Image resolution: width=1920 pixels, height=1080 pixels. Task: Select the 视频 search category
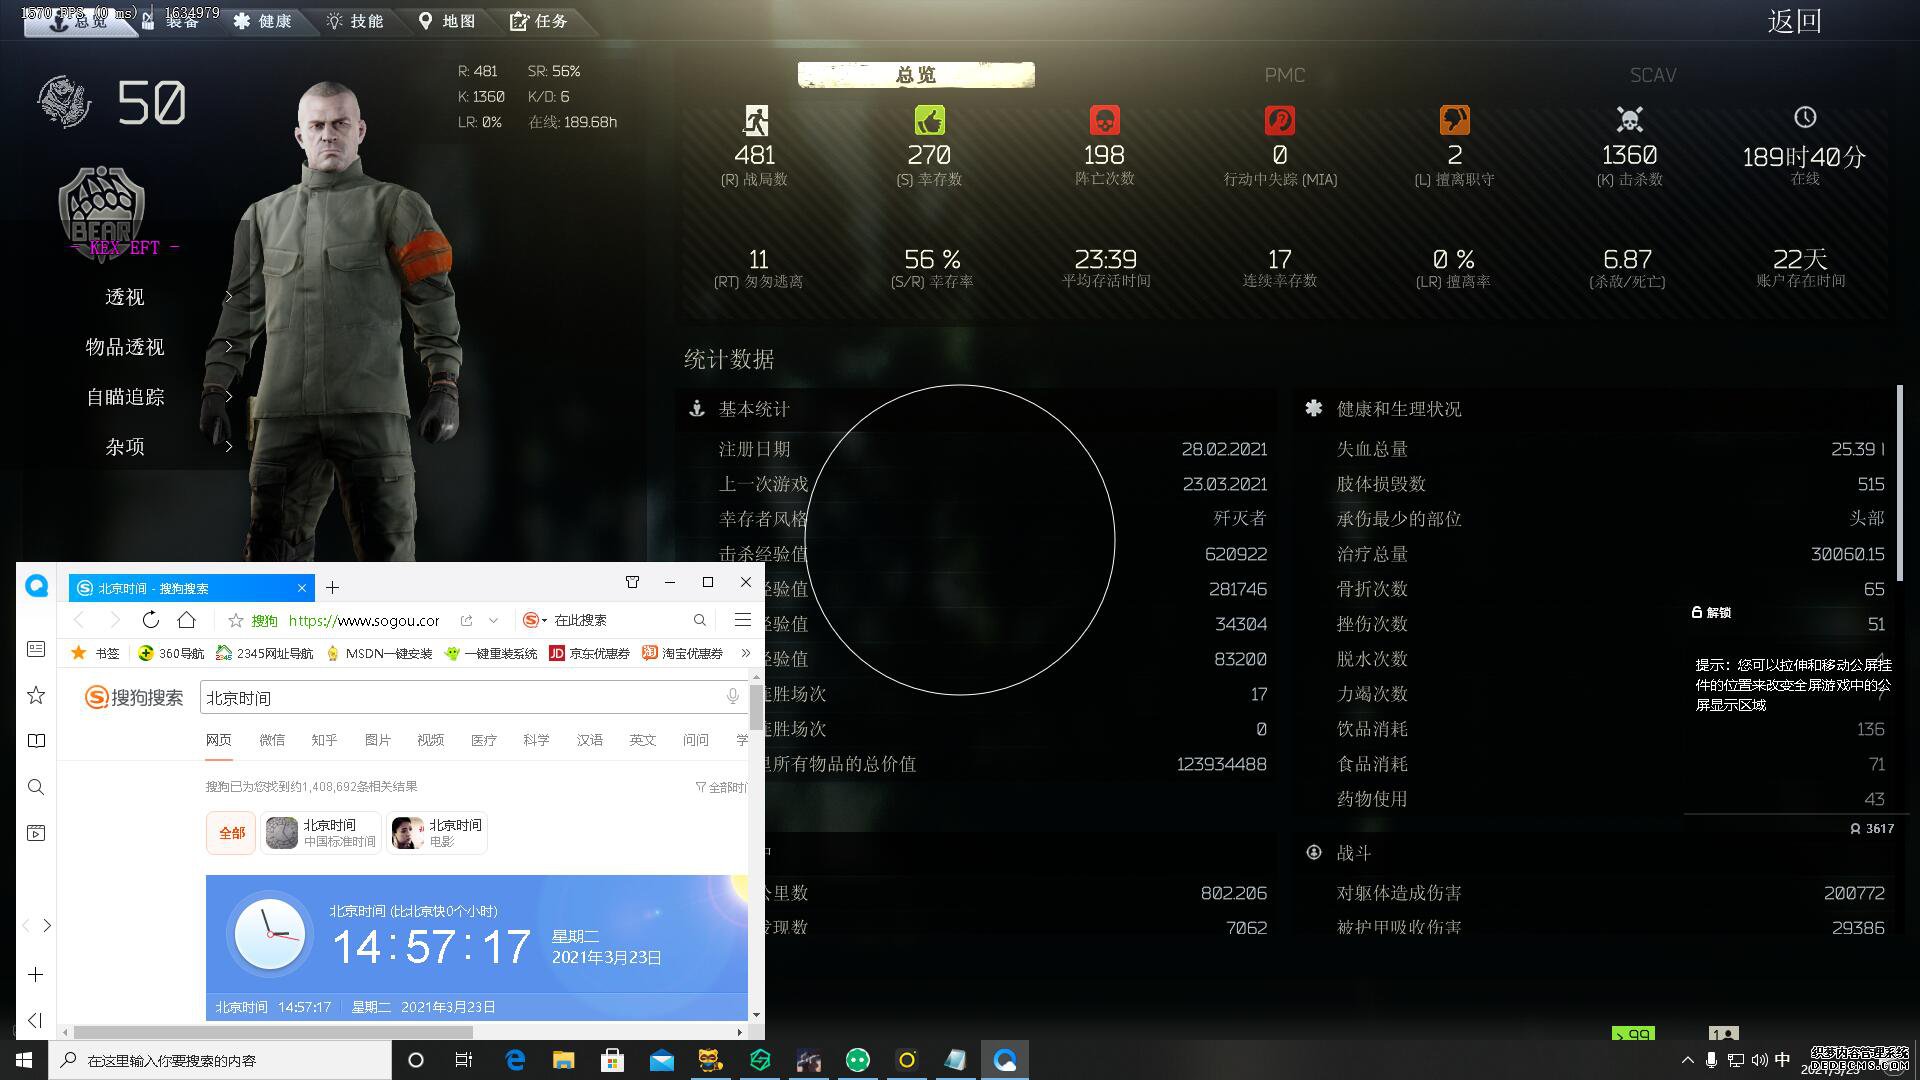tap(431, 740)
